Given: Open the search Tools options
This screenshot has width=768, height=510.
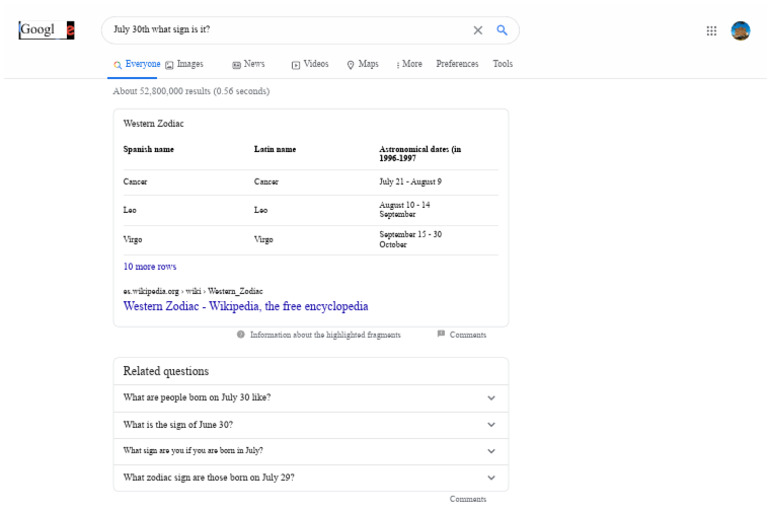Looking at the screenshot, I should [x=502, y=64].
